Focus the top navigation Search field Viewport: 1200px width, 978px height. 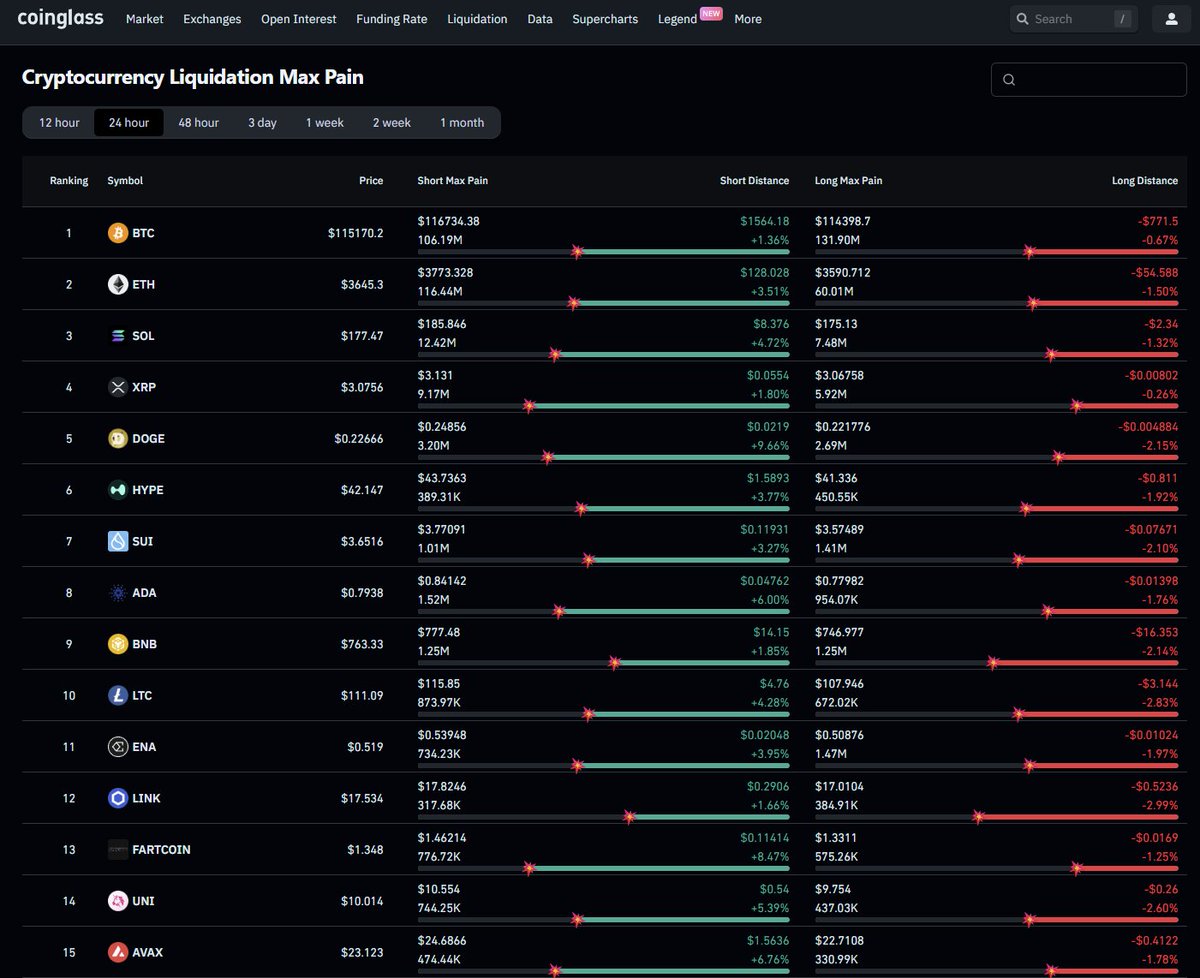click(x=1075, y=19)
